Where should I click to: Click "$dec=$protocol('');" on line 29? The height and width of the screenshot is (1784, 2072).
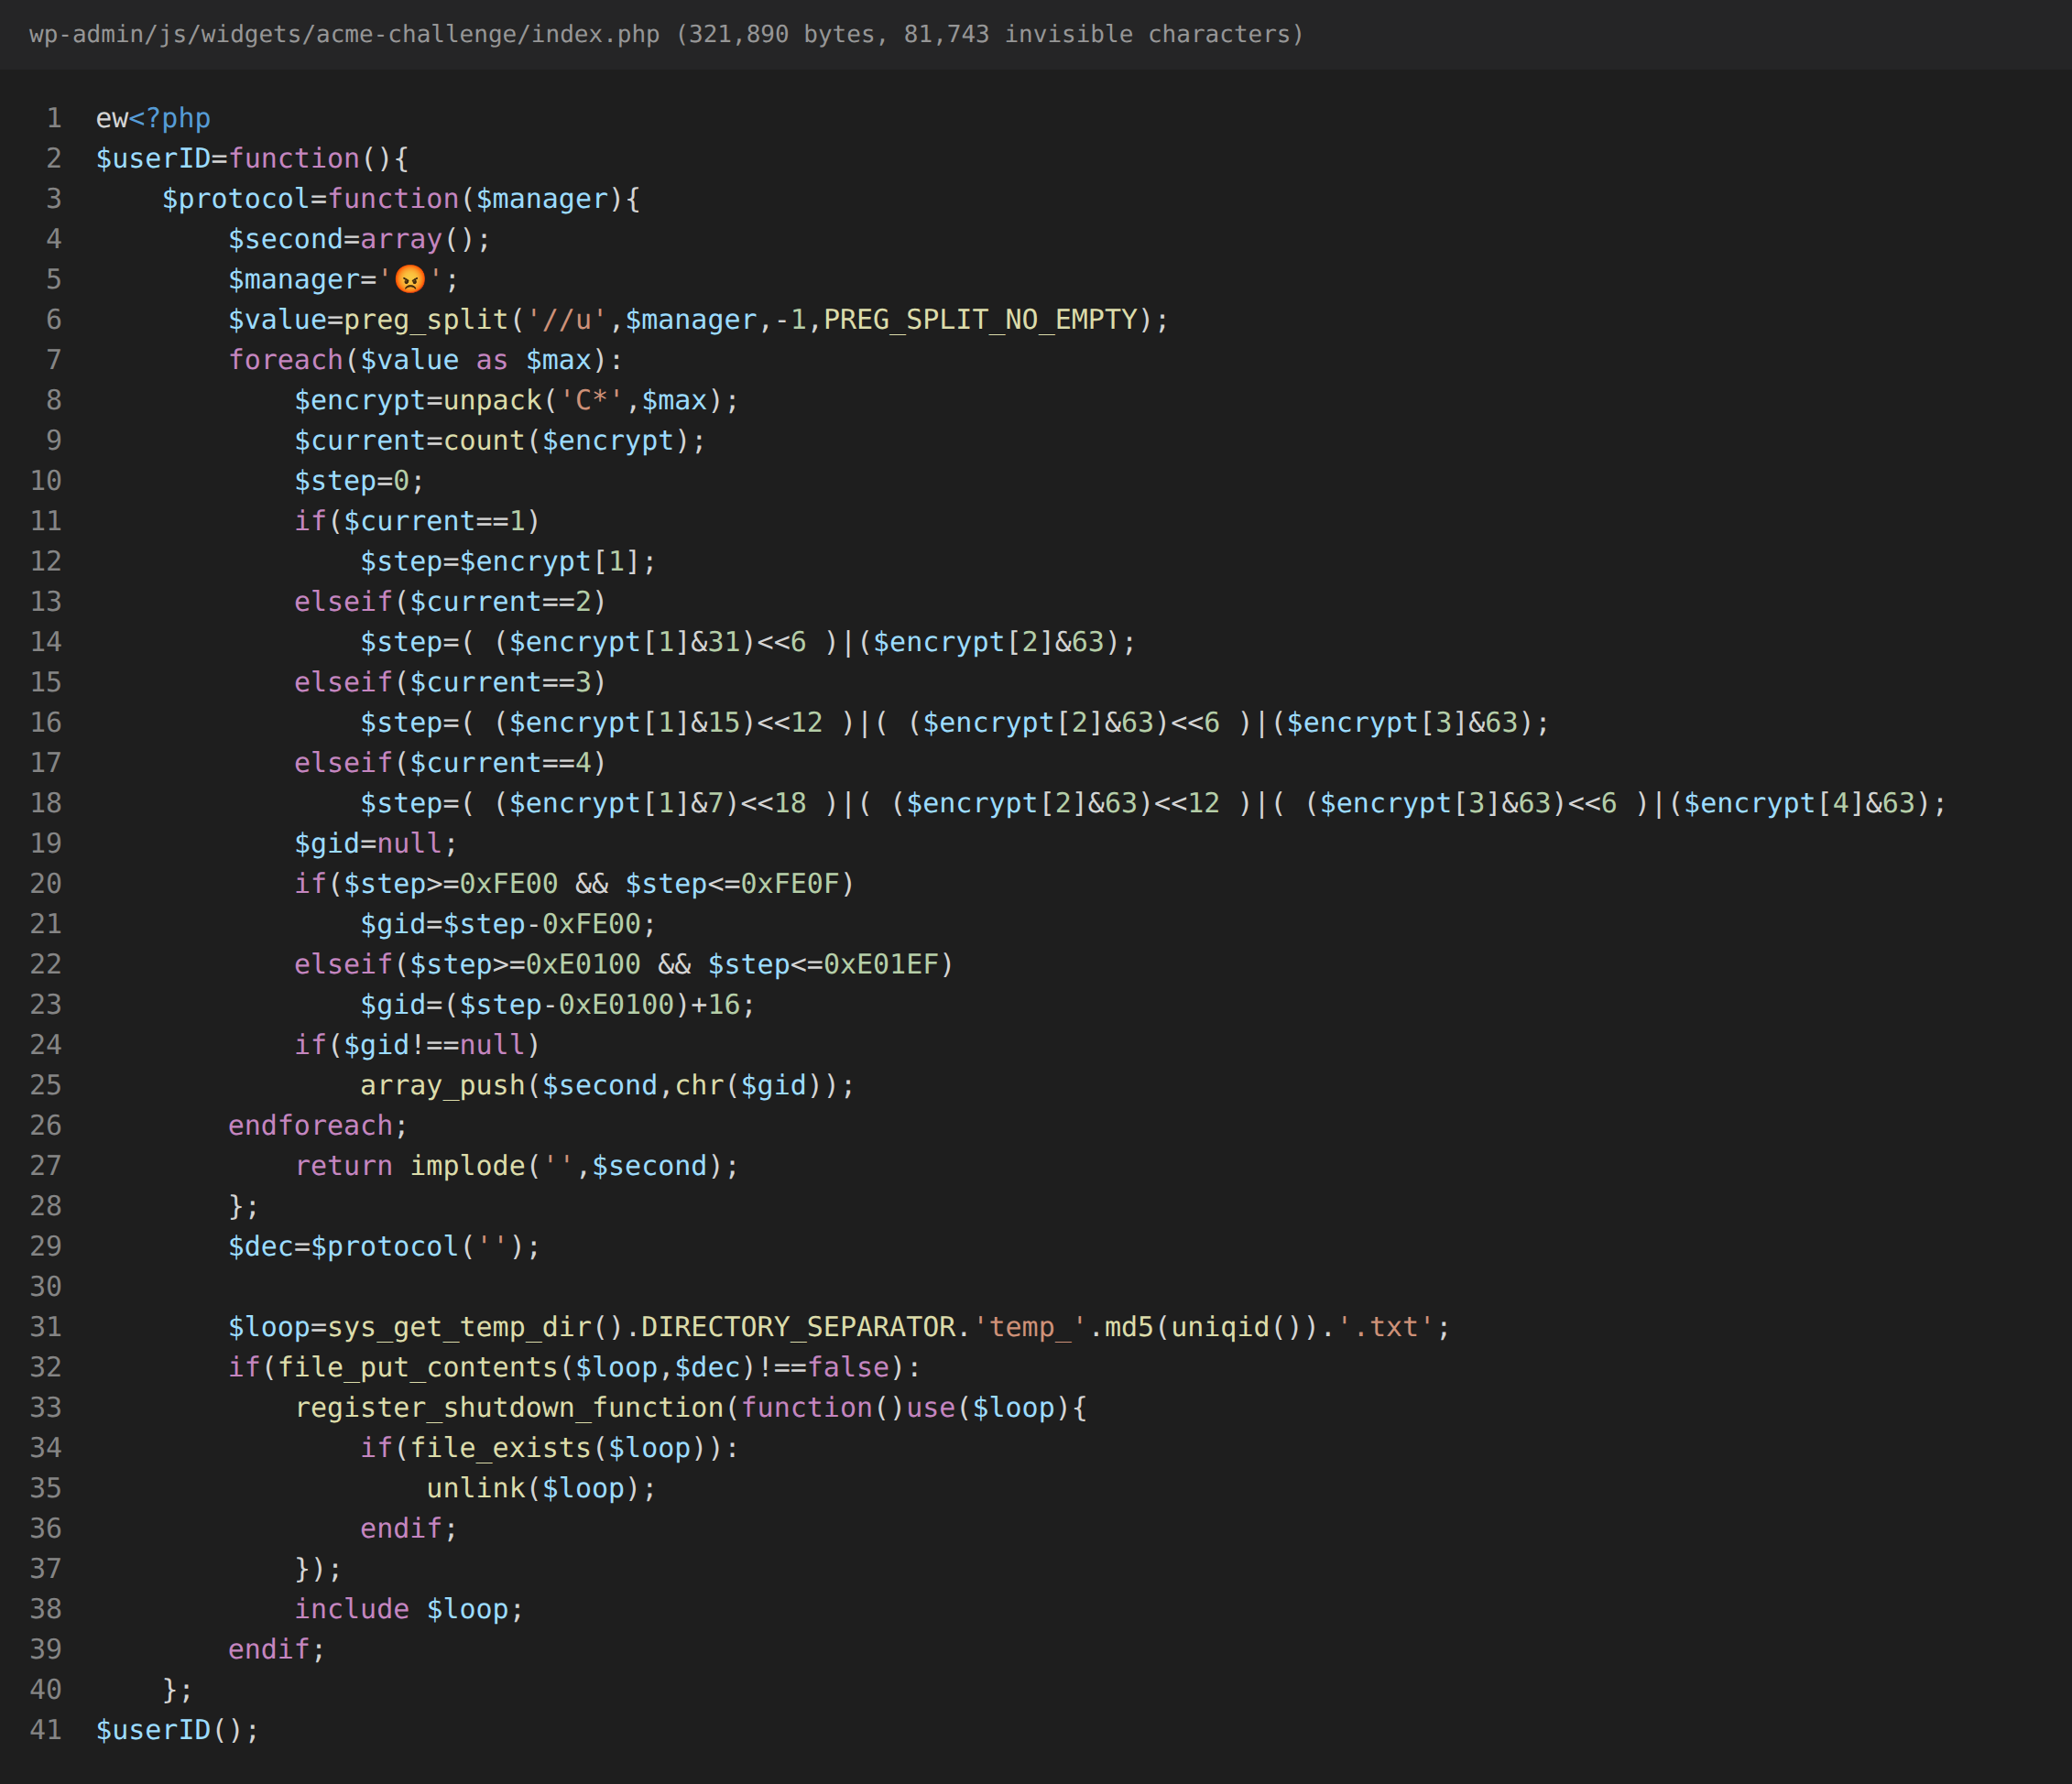tap(385, 1247)
